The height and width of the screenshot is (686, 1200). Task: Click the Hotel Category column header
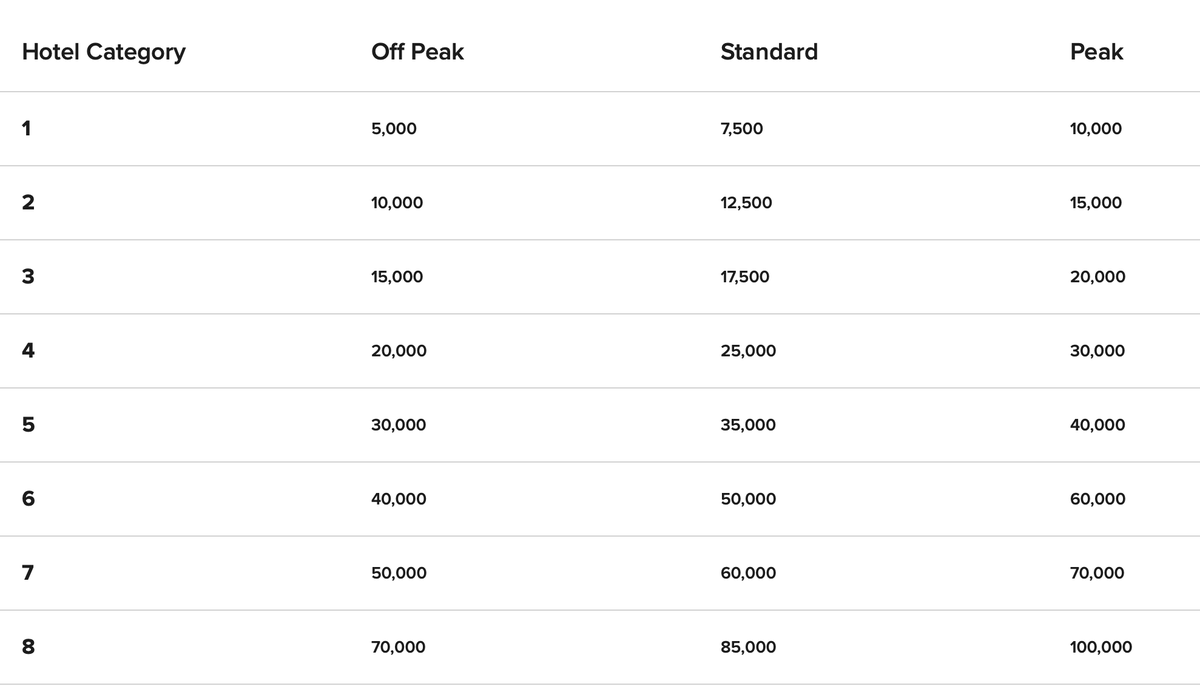(104, 53)
